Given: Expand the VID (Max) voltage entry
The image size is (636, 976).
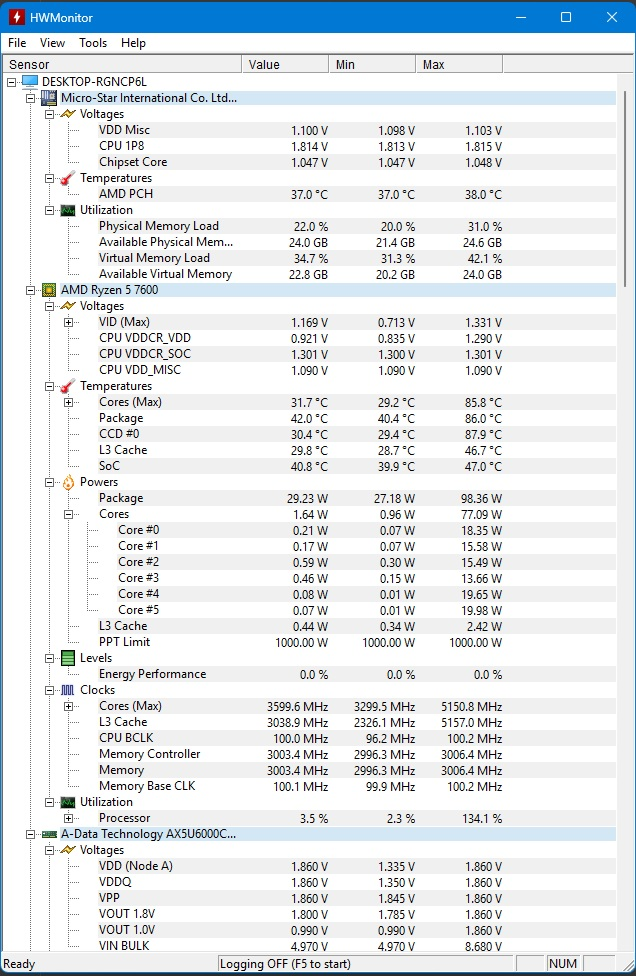Looking at the screenshot, I should [68, 322].
